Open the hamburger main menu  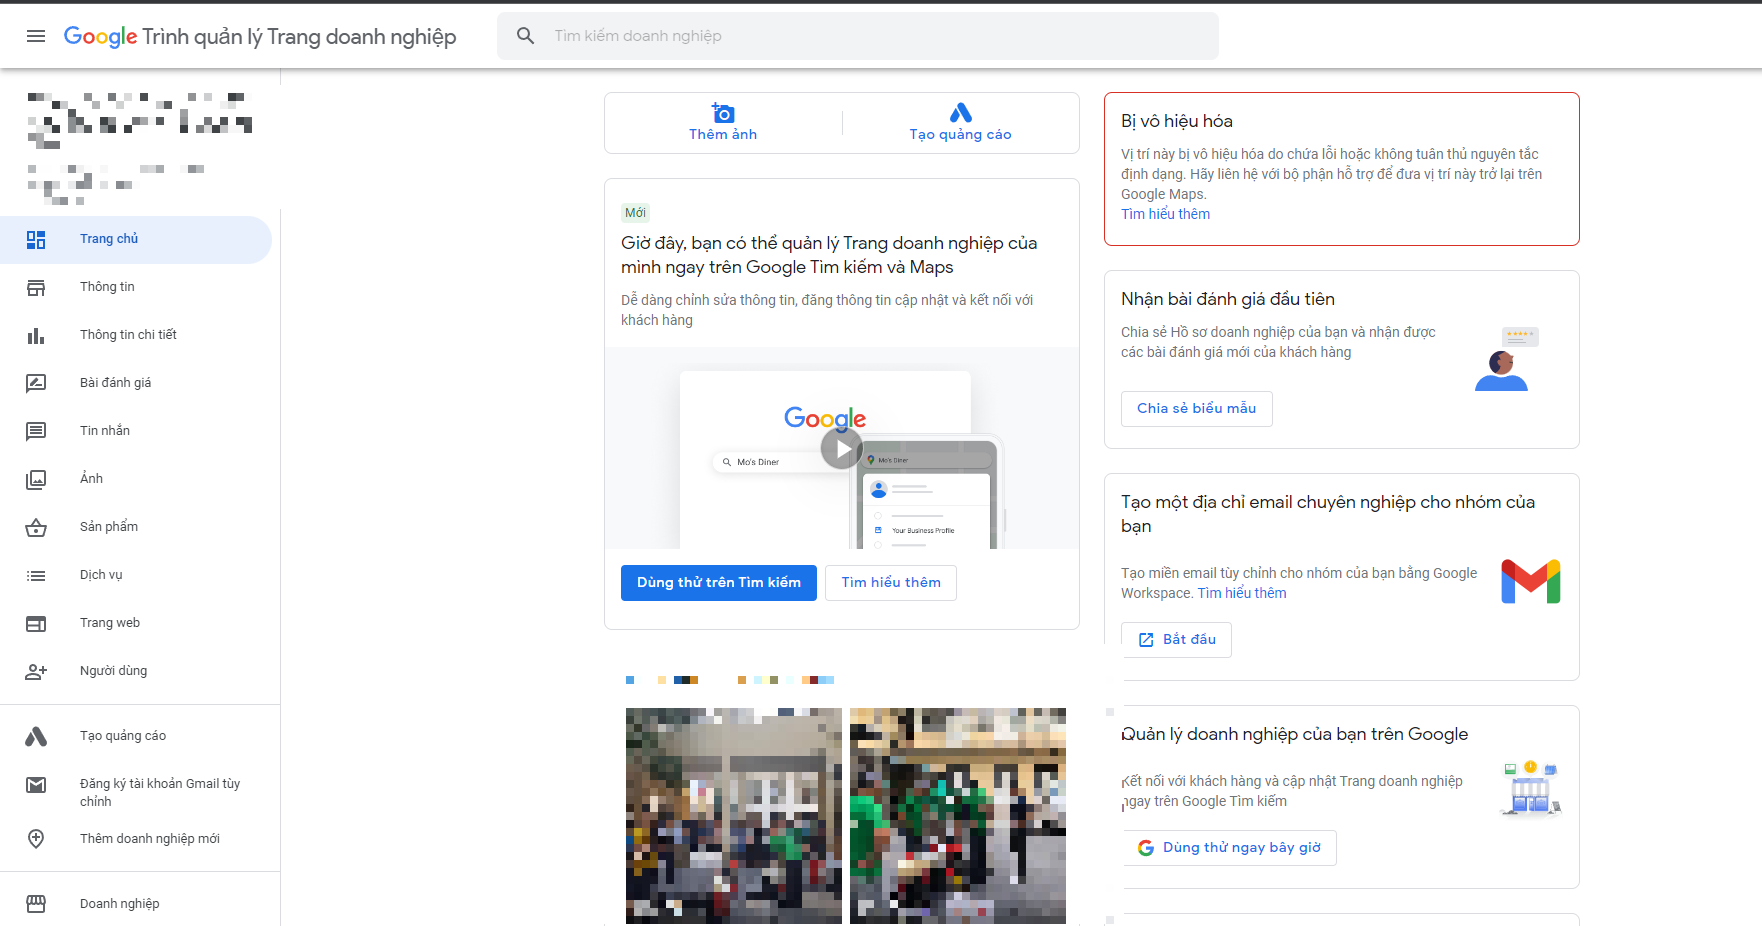point(36,36)
